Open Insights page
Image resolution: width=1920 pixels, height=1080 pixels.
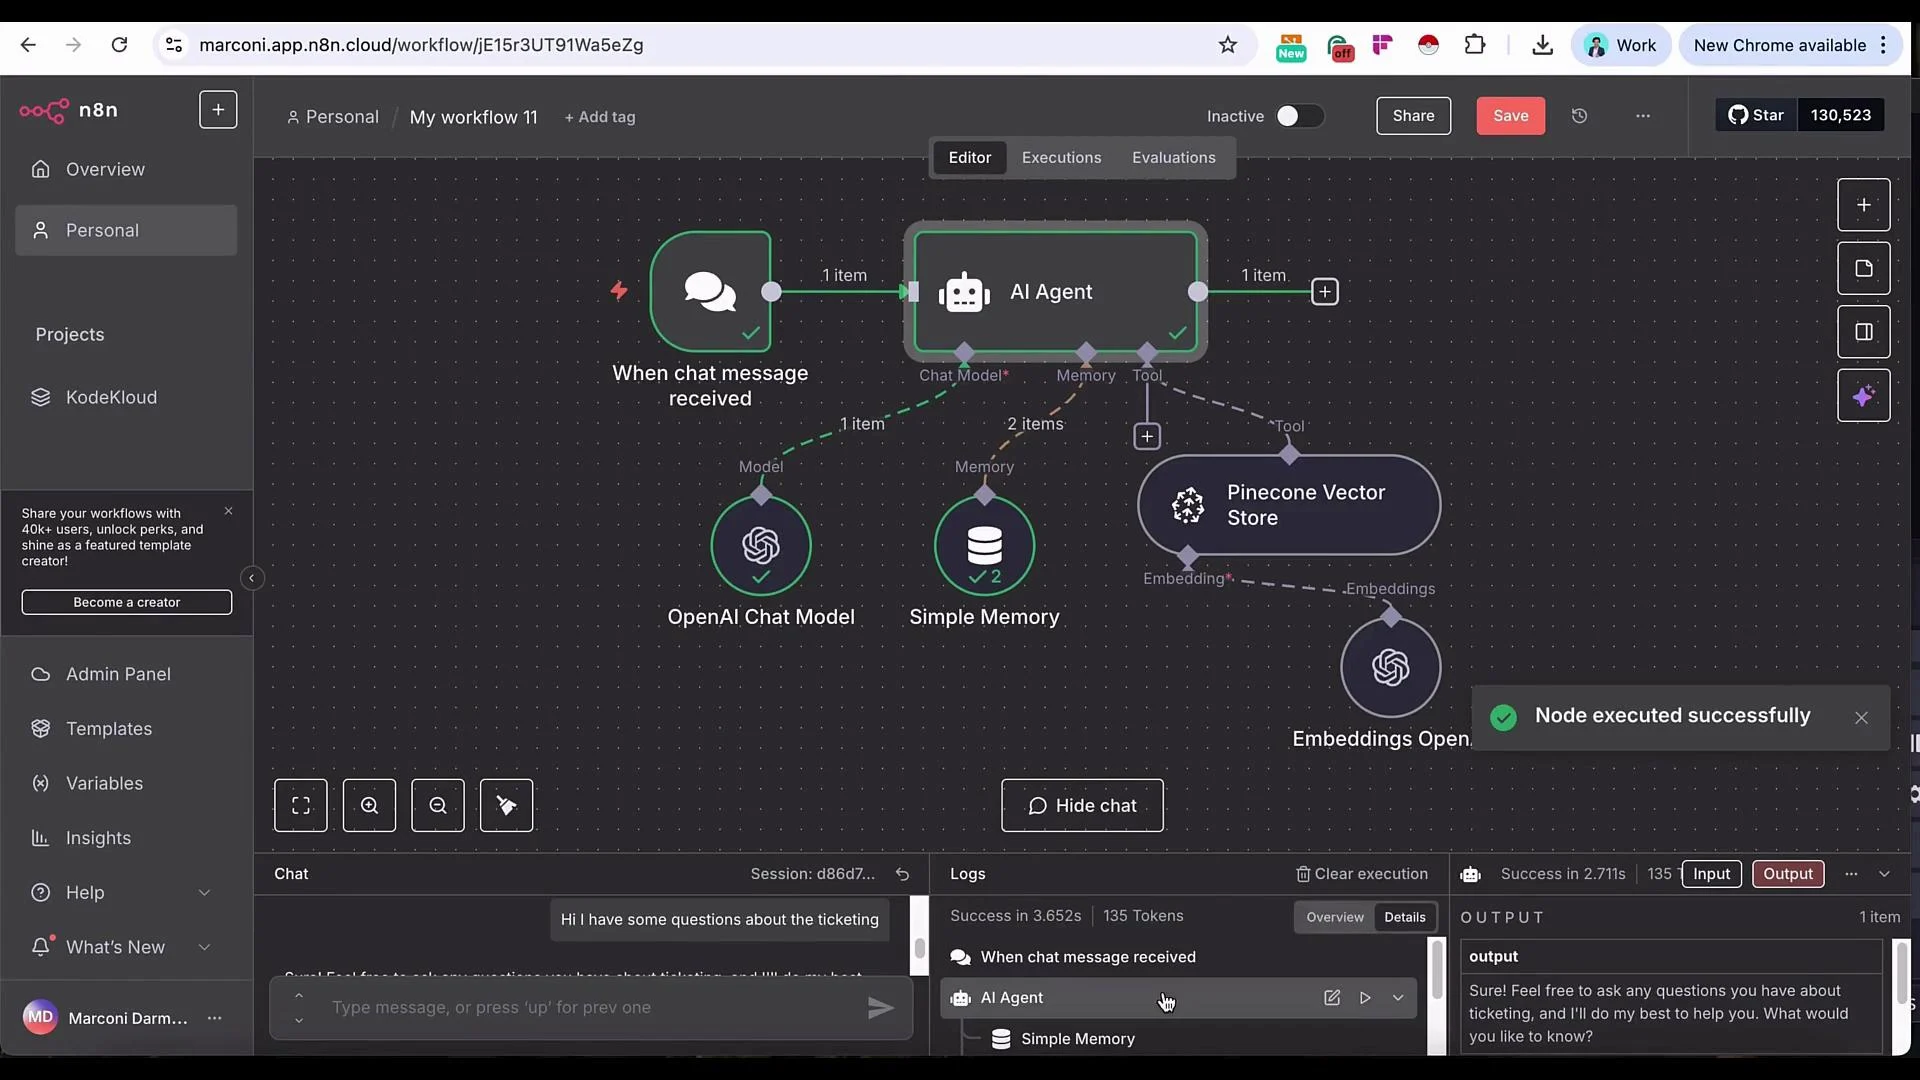[126, 838]
